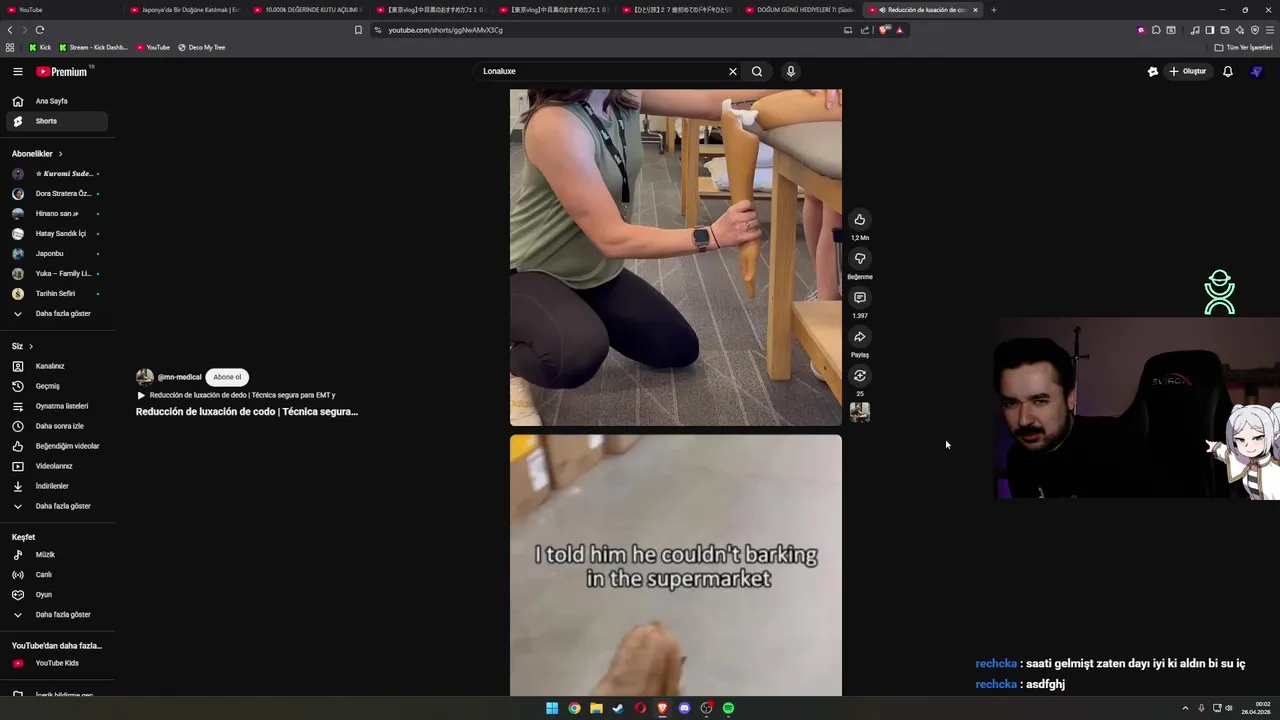Click the YouTube Premium logo

62,71
